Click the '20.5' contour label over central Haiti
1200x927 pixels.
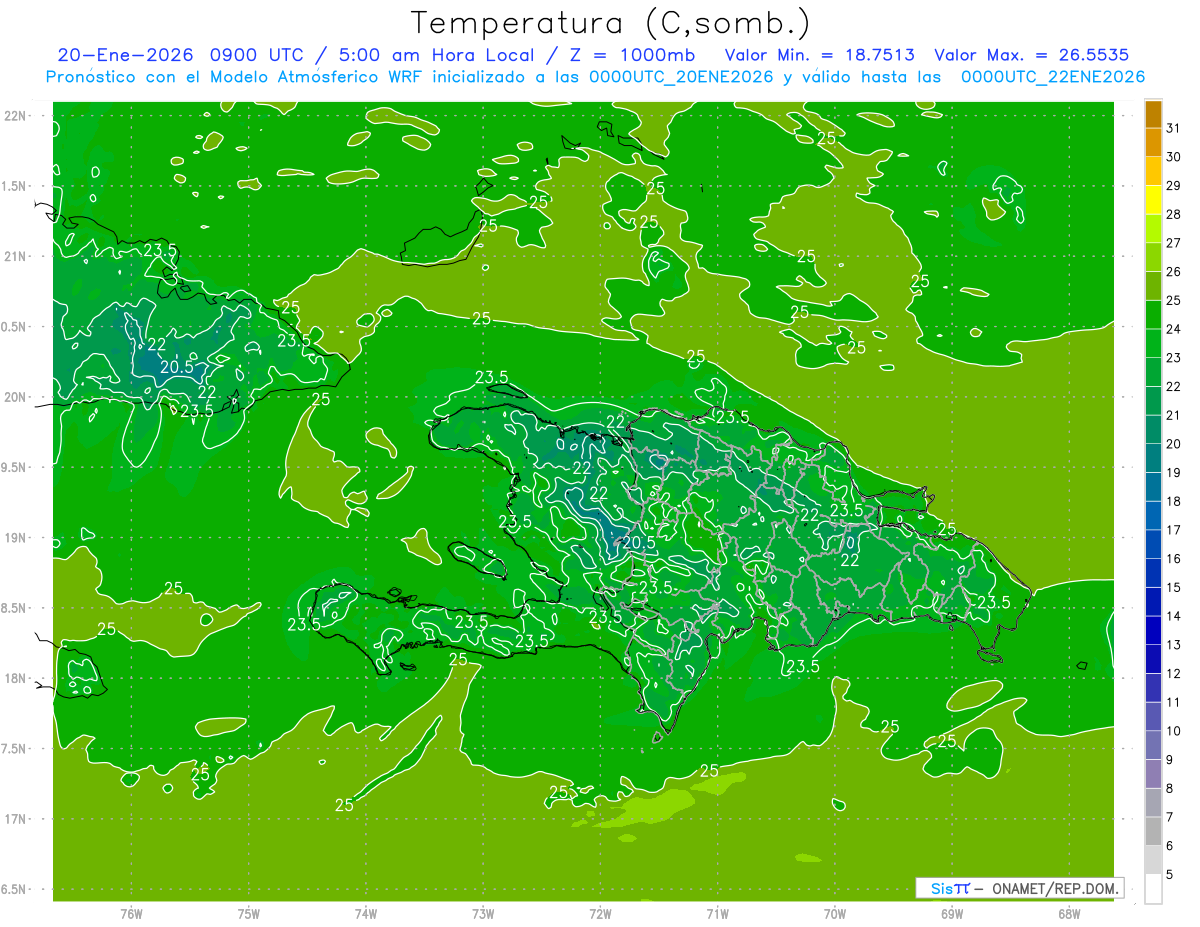tap(638, 542)
